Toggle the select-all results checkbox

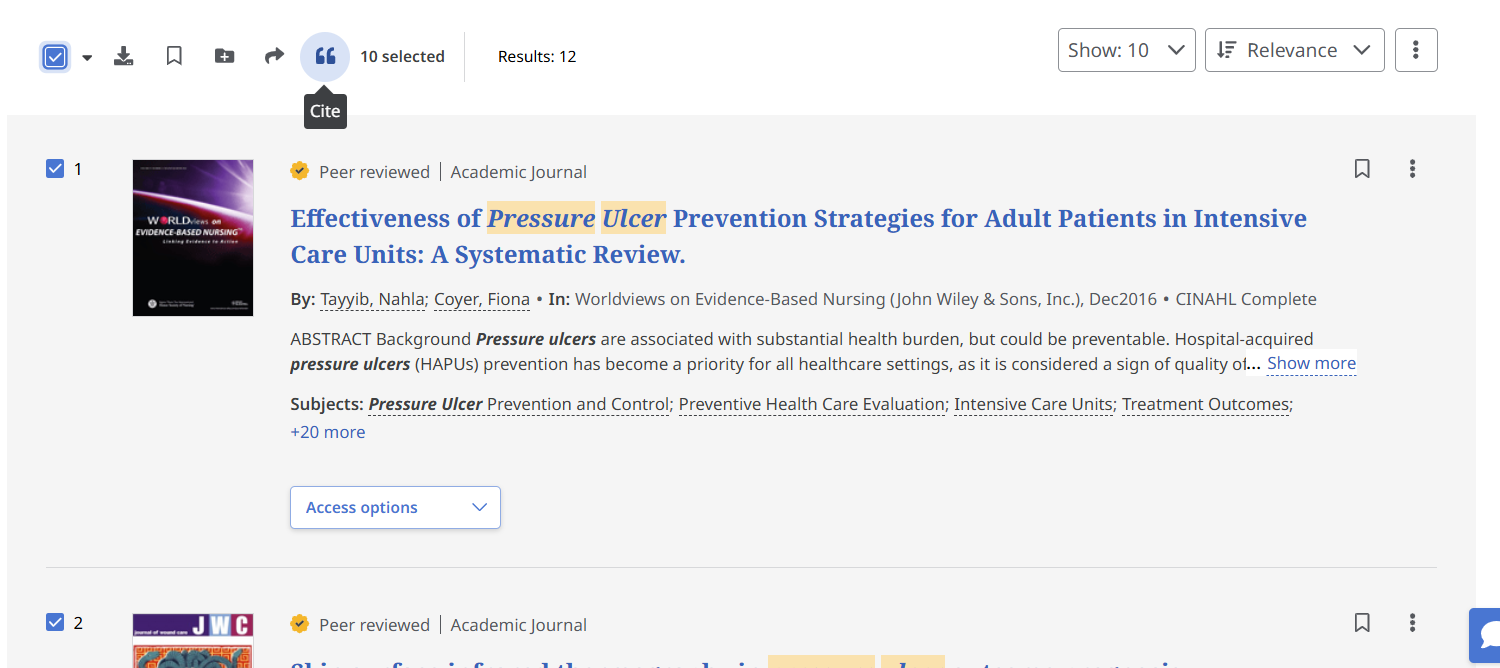tap(55, 57)
